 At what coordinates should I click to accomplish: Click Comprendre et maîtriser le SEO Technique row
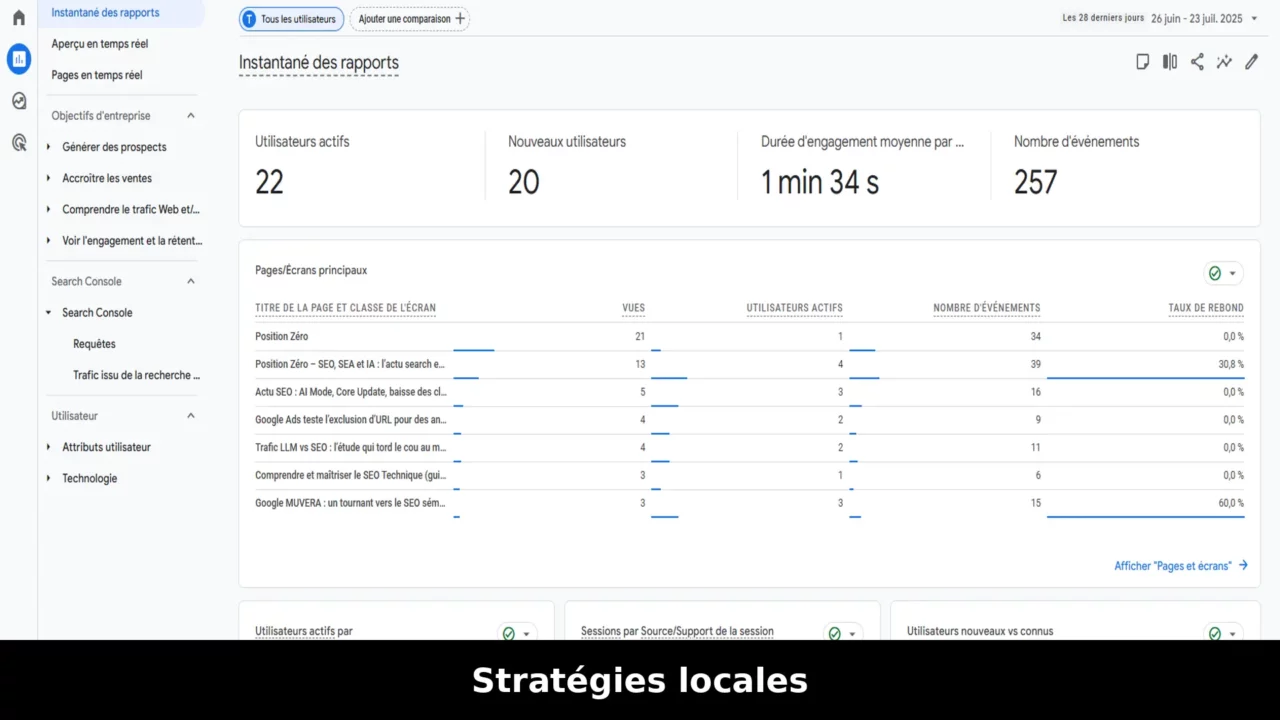point(351,475)
